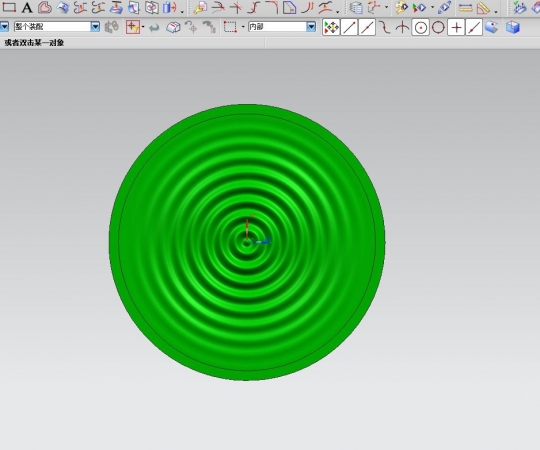Open the Part Navigator list icon
The height and width of the screenshot is (450, 540).
(356, 8)
